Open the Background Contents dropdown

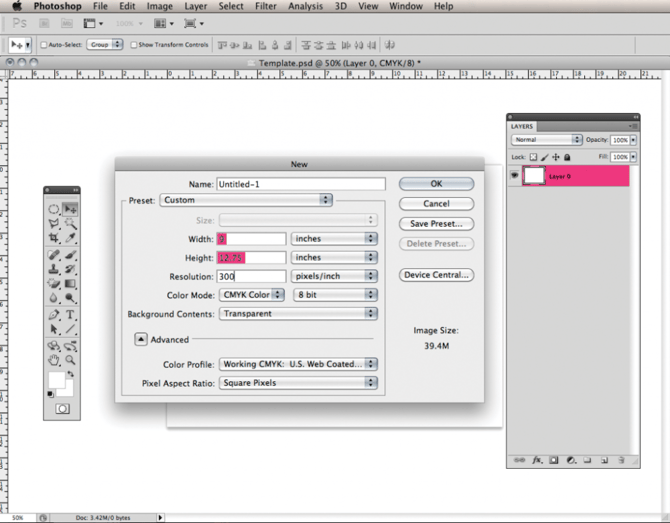(298, 314)
